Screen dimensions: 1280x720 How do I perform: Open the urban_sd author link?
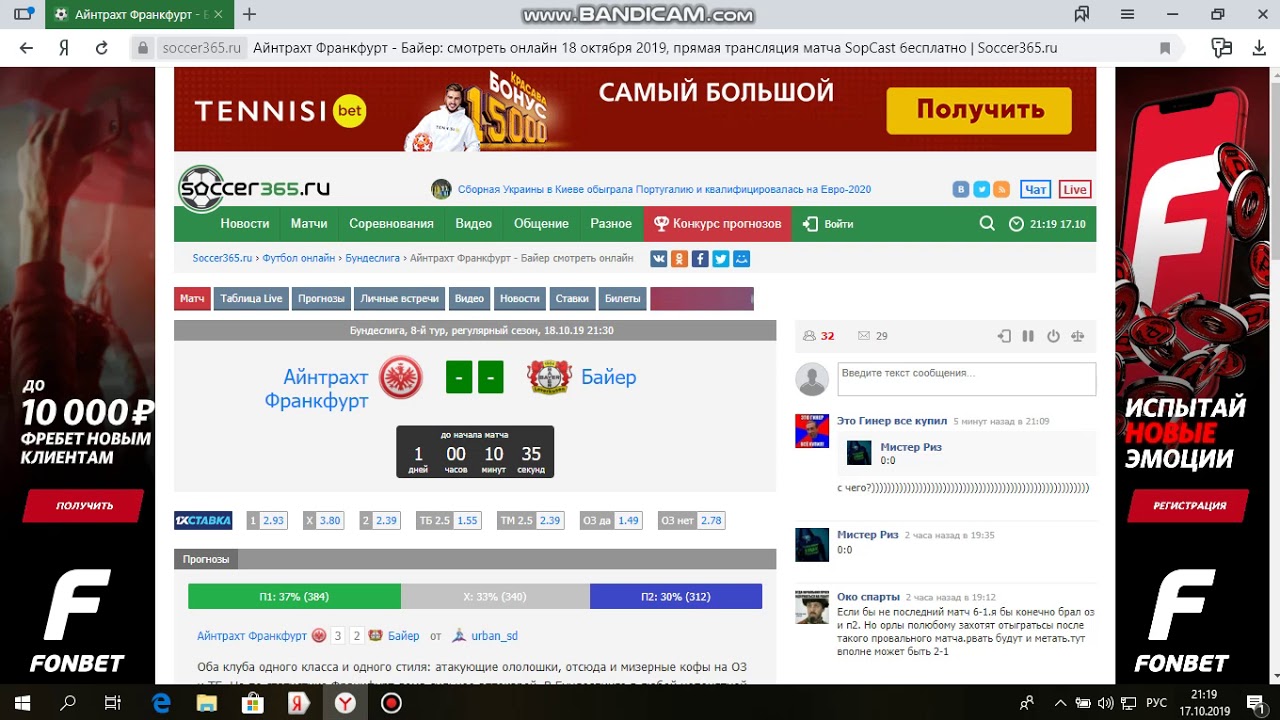point(494,636)
